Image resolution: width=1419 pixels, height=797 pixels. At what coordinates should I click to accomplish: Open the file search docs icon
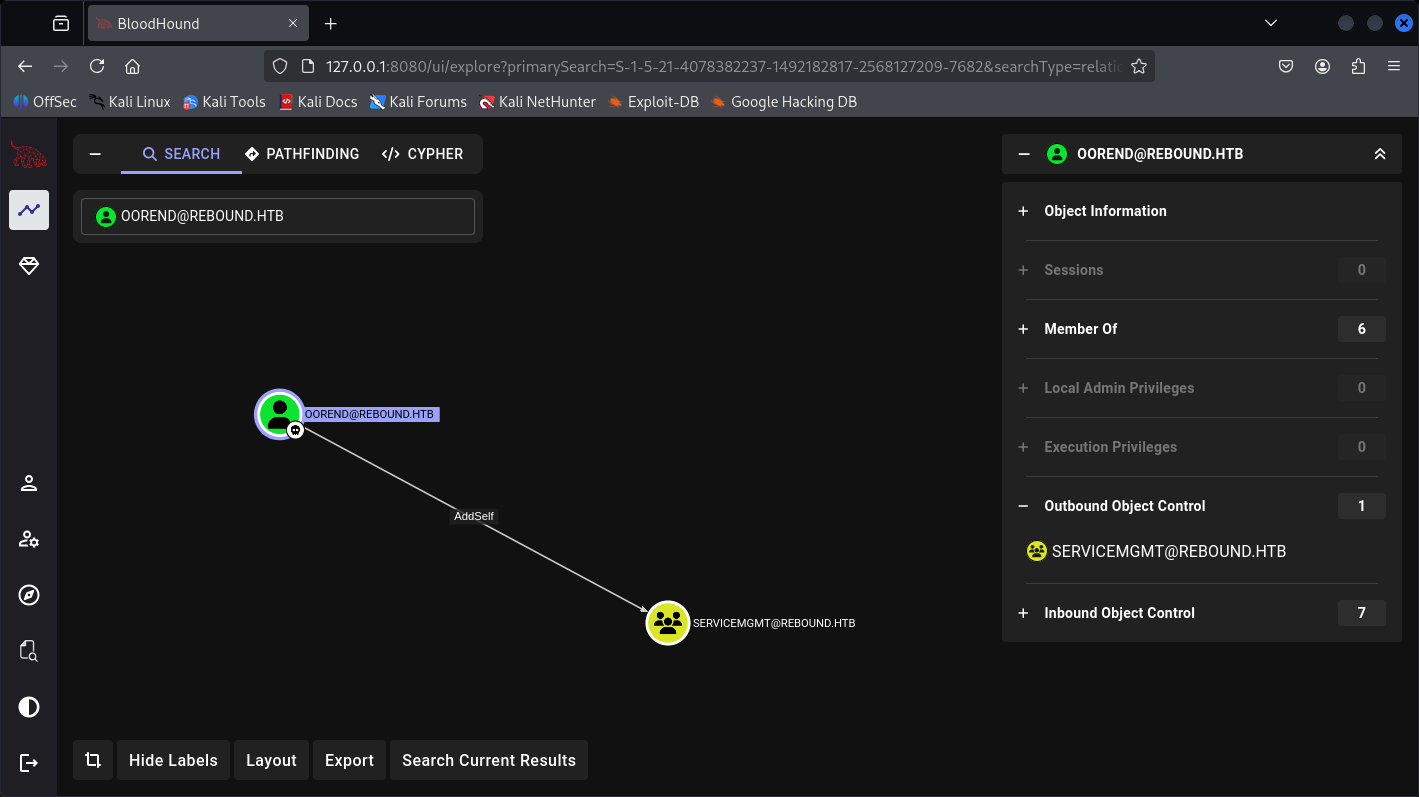click(29, 652)
